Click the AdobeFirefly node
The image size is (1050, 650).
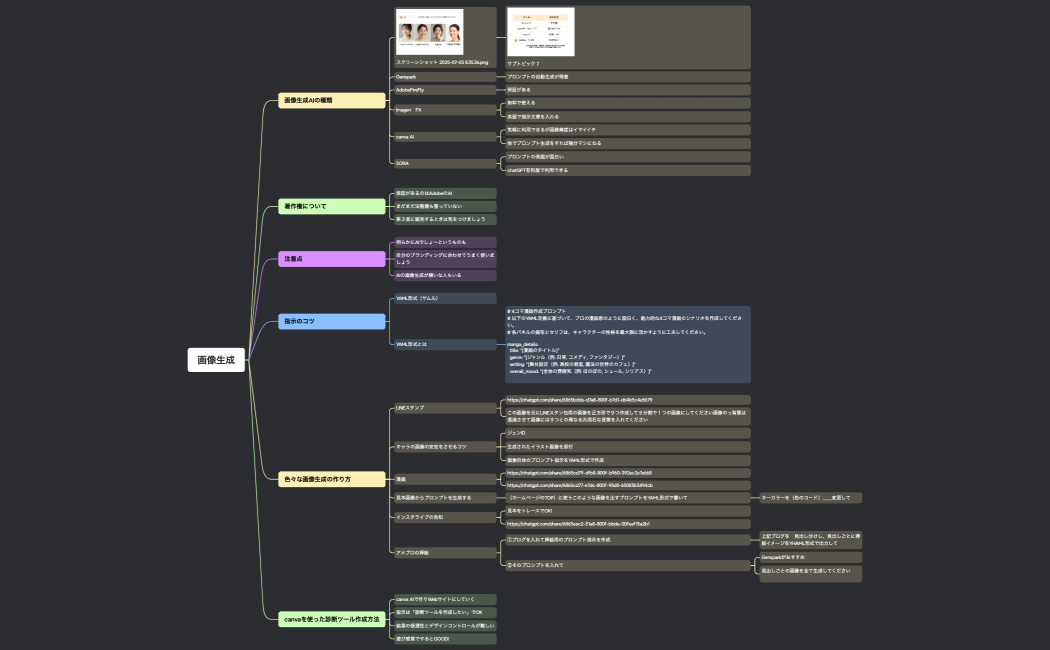(443, 90)
